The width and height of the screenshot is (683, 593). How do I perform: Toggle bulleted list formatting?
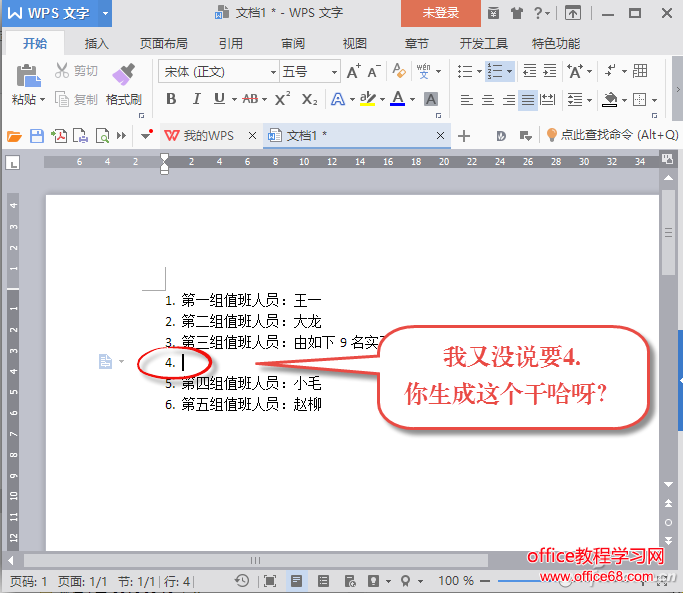pyautogui.click(x=465, y=71)
